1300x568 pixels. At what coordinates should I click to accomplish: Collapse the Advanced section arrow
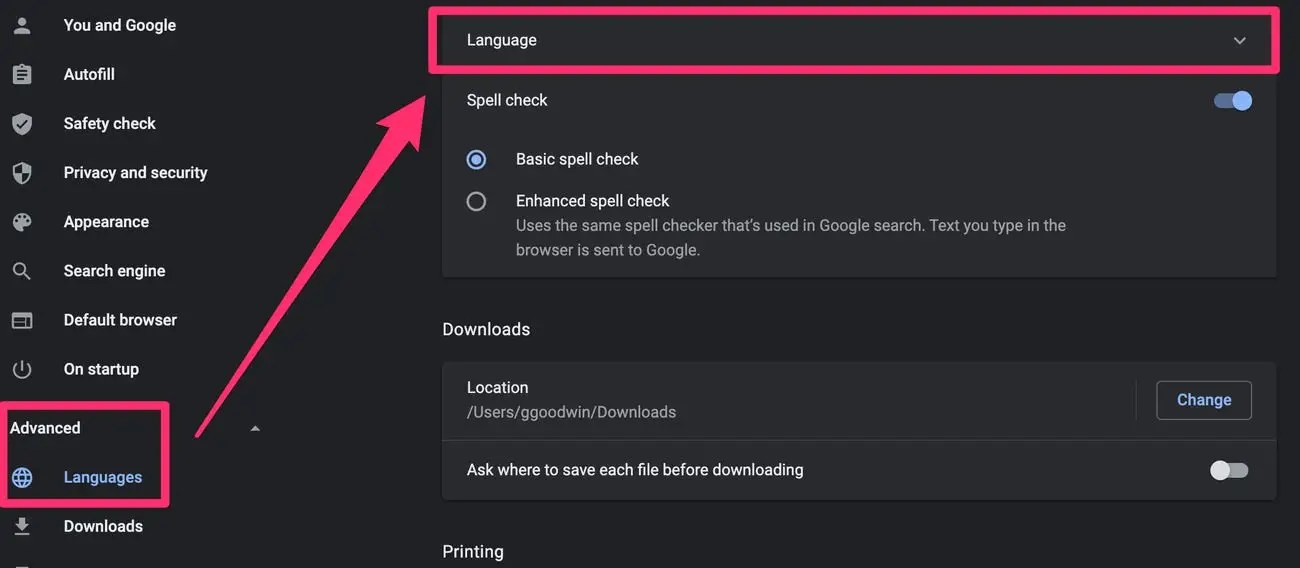pyautogui.click(x=255, y=428)
